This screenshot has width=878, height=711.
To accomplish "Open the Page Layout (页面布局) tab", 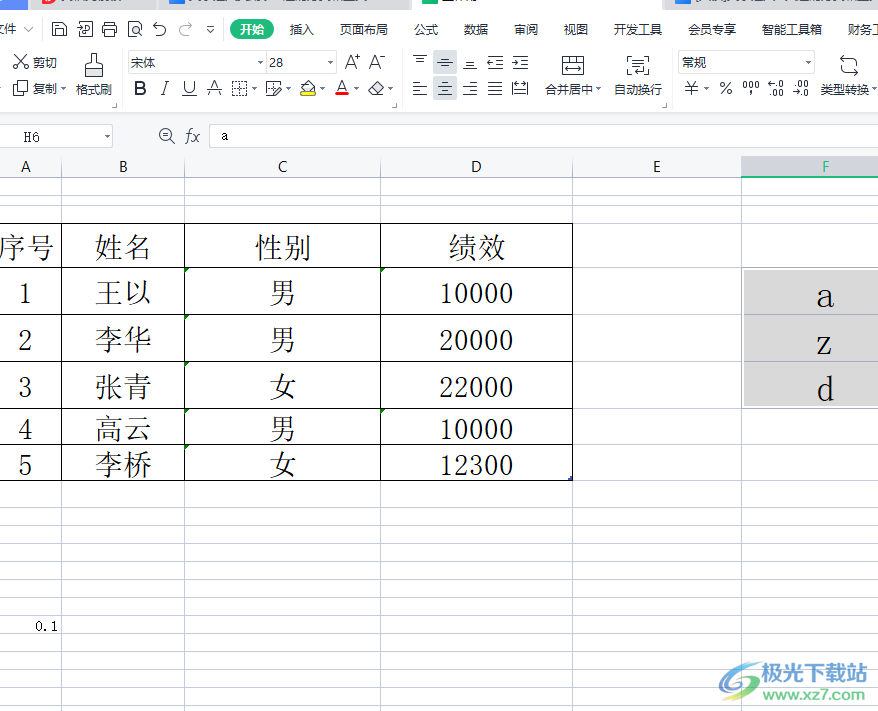I will (x=364, y=29).
